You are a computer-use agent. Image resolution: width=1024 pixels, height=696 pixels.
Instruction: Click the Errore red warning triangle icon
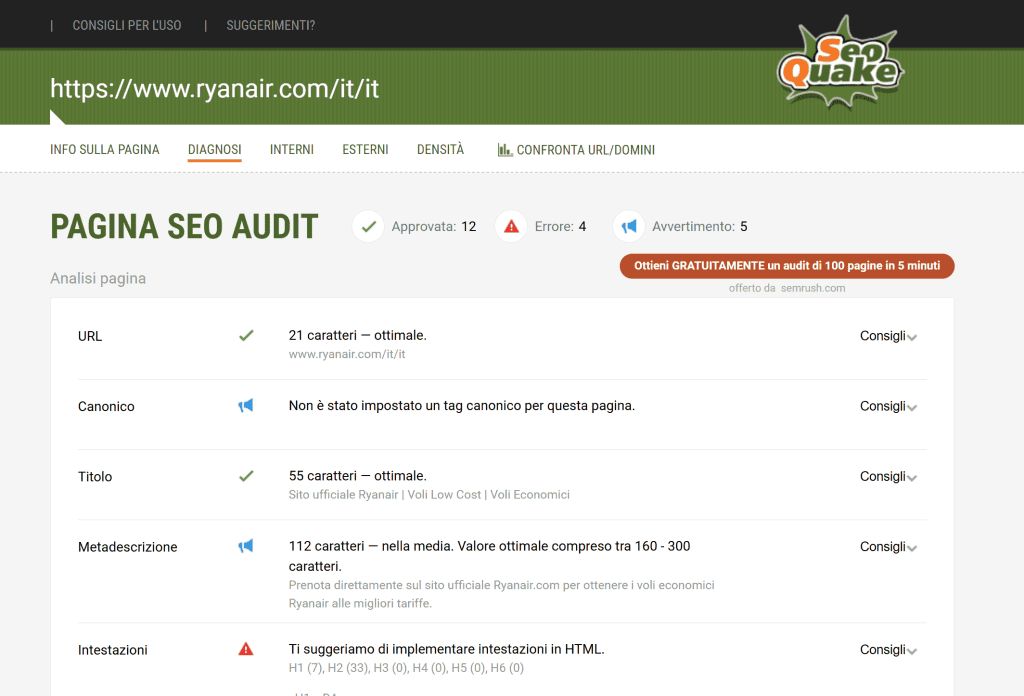point(511,227)
